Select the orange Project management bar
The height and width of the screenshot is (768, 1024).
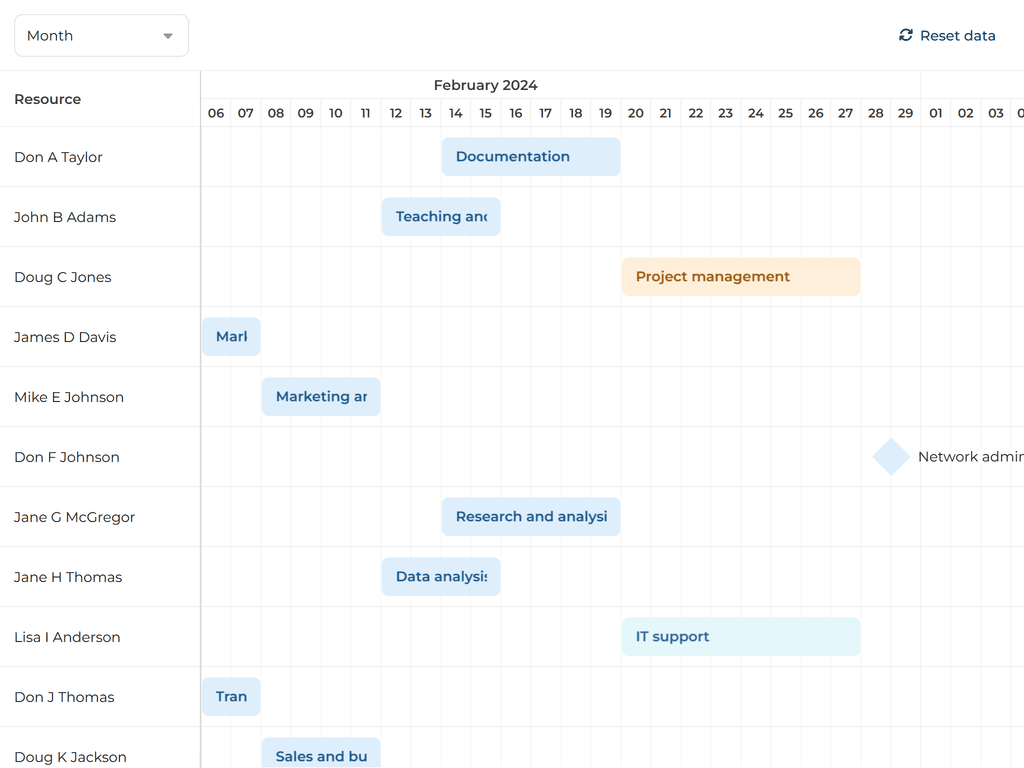(740, 277)
